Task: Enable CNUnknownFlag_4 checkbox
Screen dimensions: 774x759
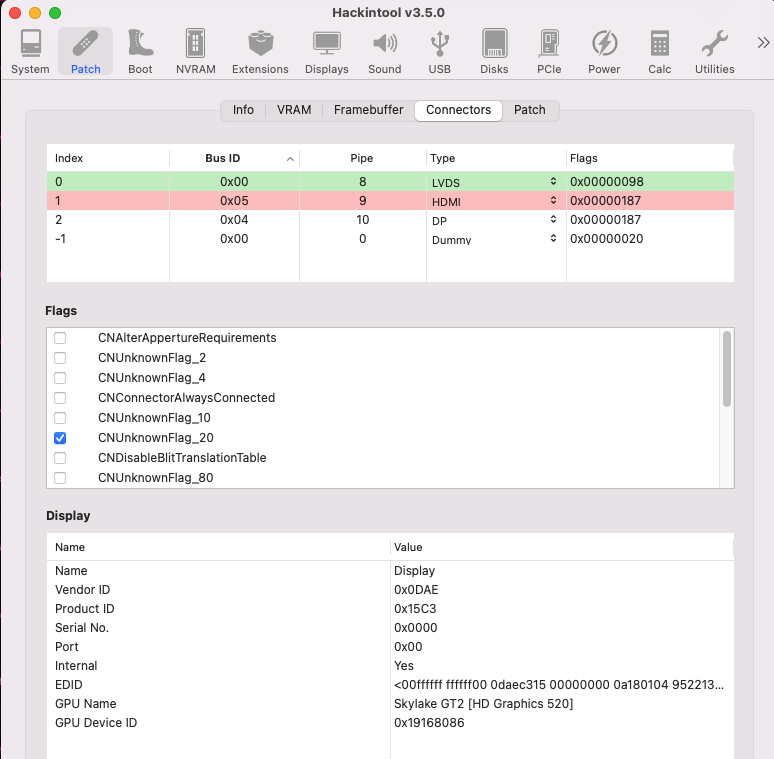Action: [x=60, y=378]
